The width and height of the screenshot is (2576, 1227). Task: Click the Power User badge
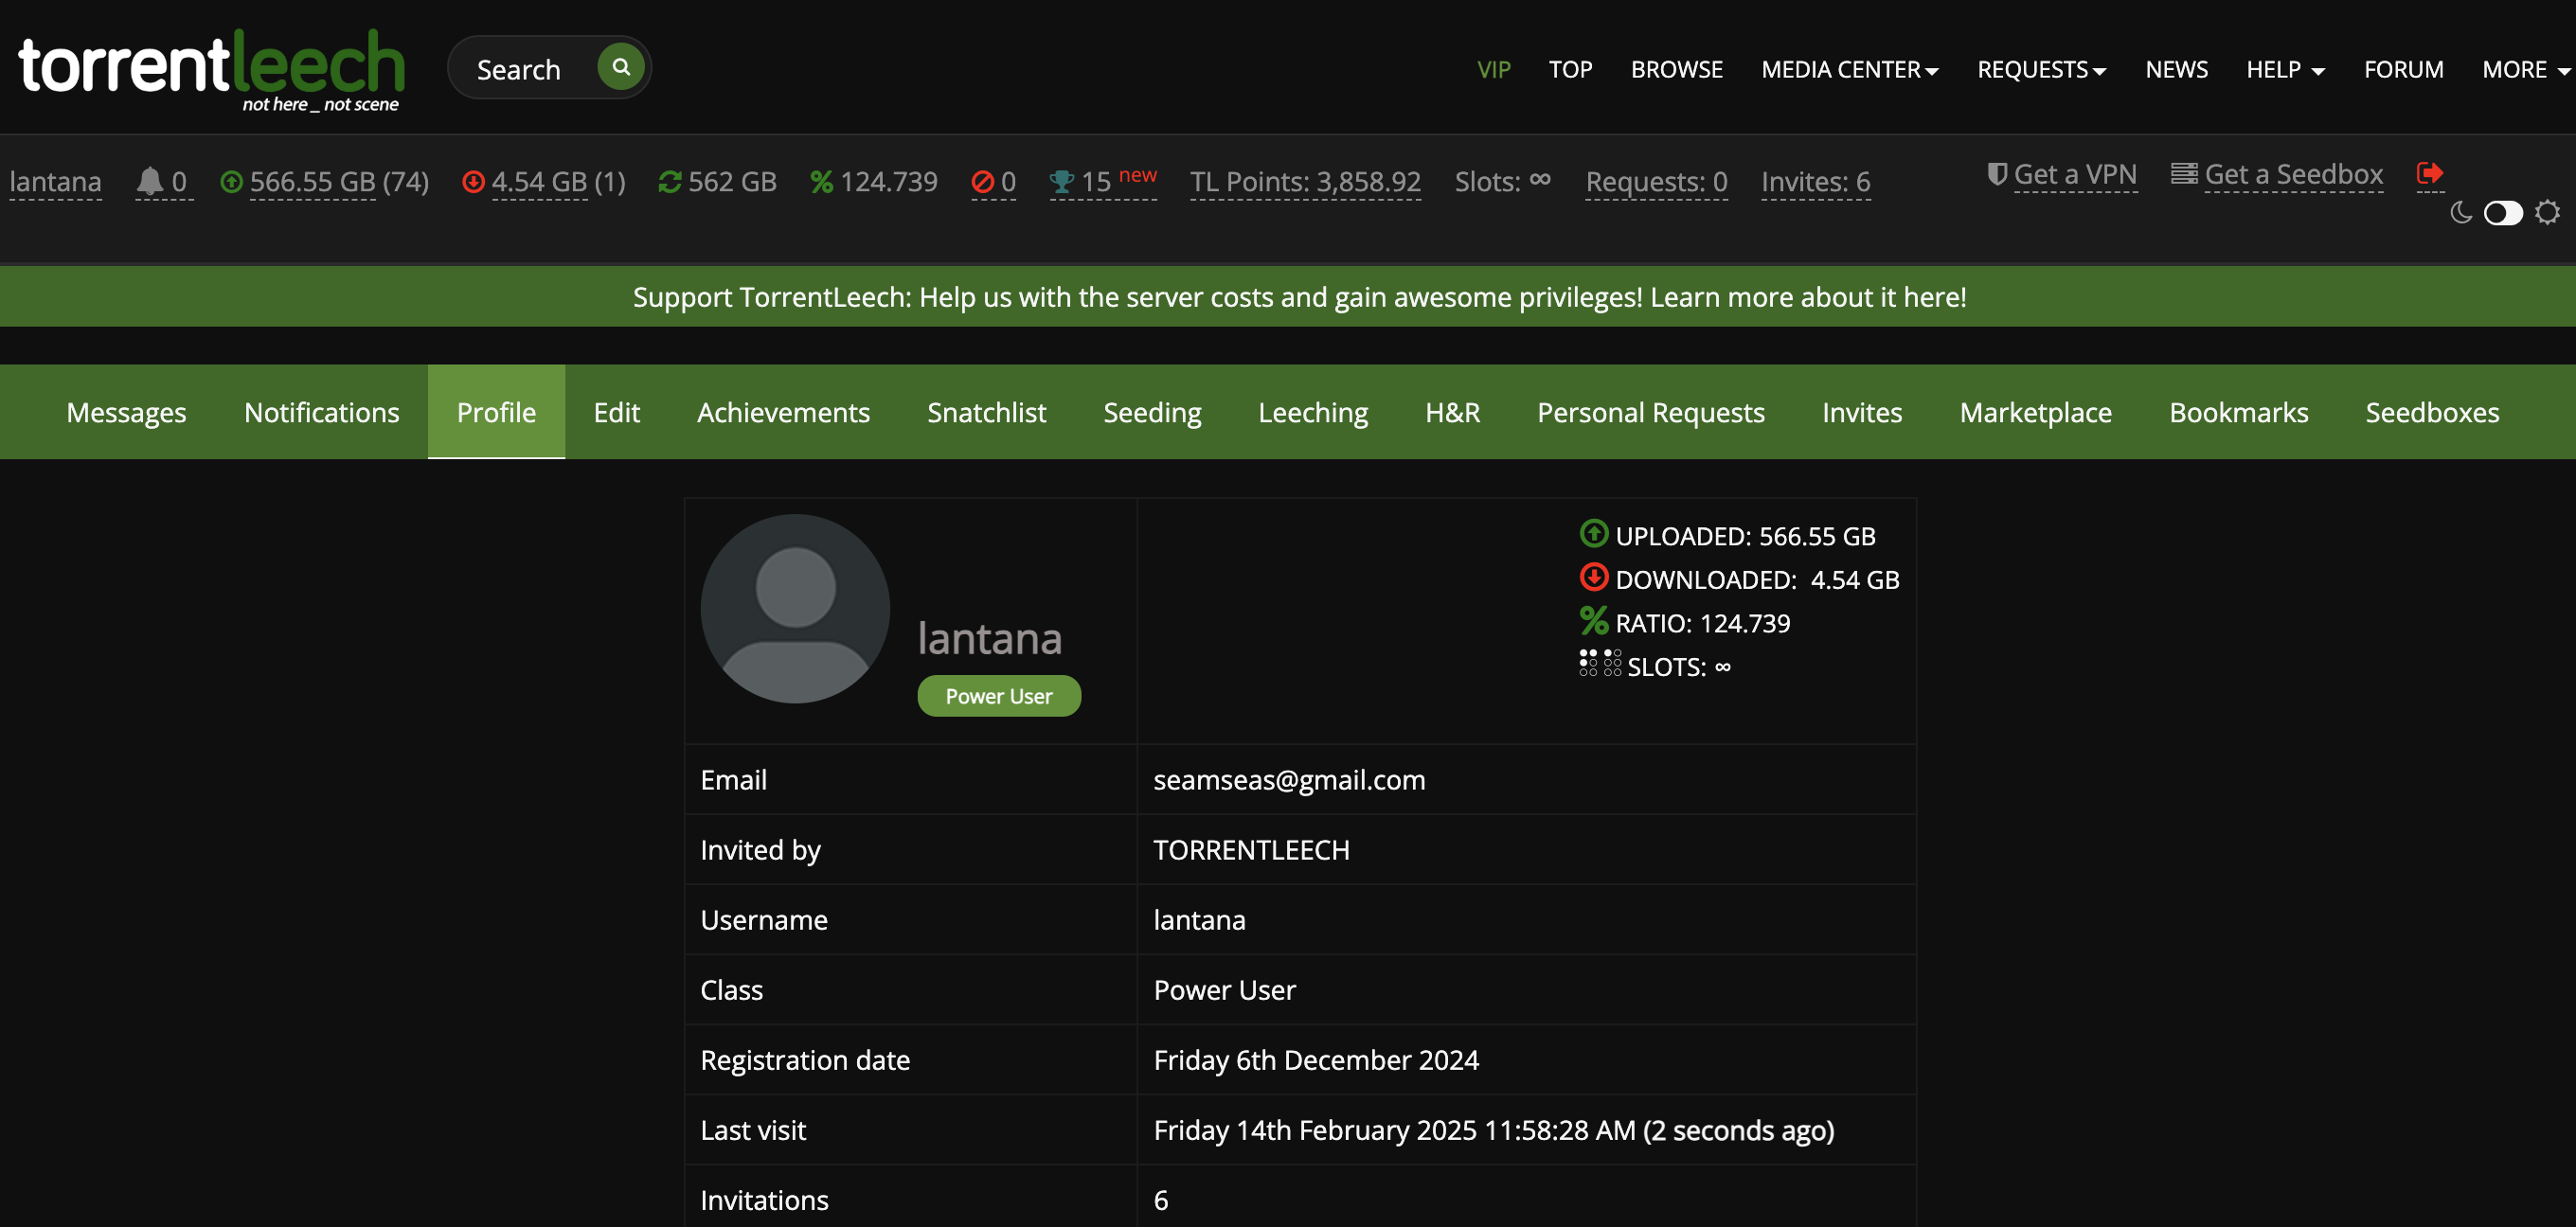coord(999,696)
